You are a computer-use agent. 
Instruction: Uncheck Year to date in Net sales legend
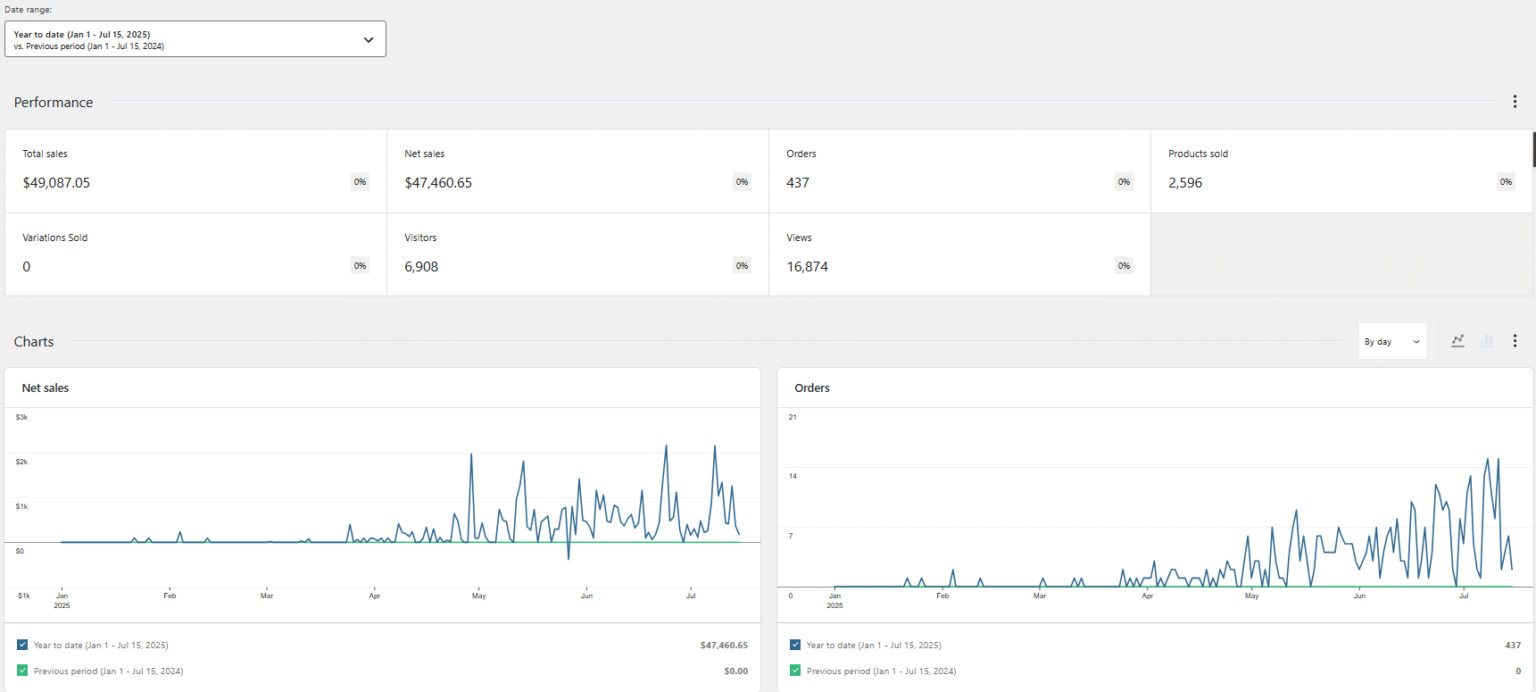(x=22, y=645)
